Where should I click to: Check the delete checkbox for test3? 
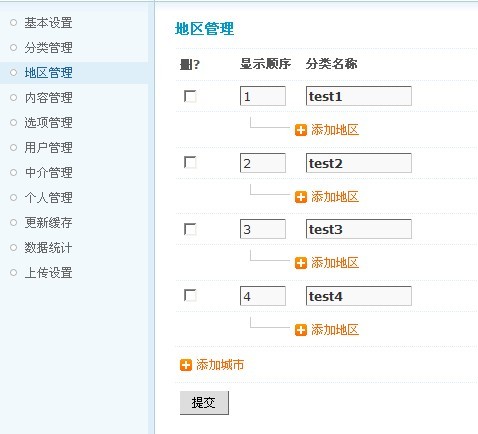click(190, 229)
